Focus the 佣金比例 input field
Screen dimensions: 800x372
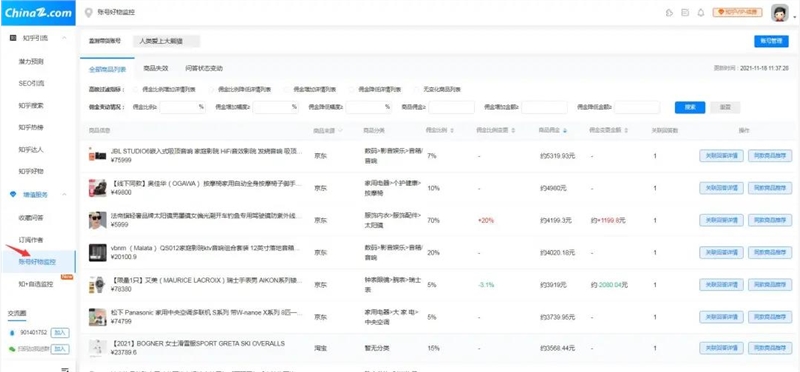[183, 107]
